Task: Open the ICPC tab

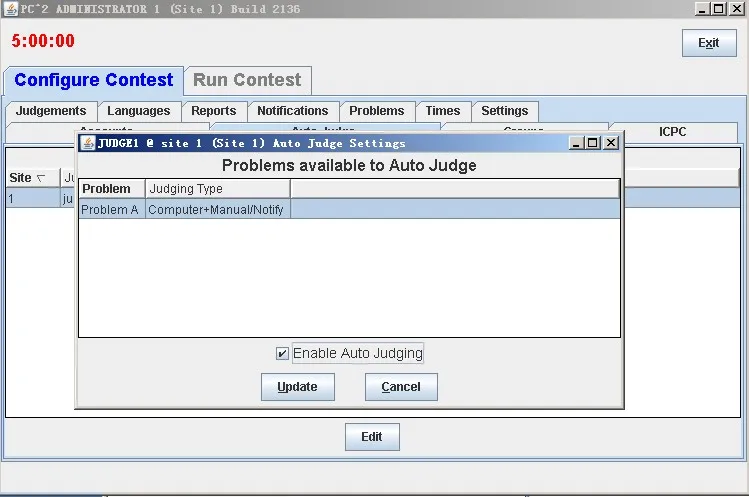Action: tap(673, 132)
